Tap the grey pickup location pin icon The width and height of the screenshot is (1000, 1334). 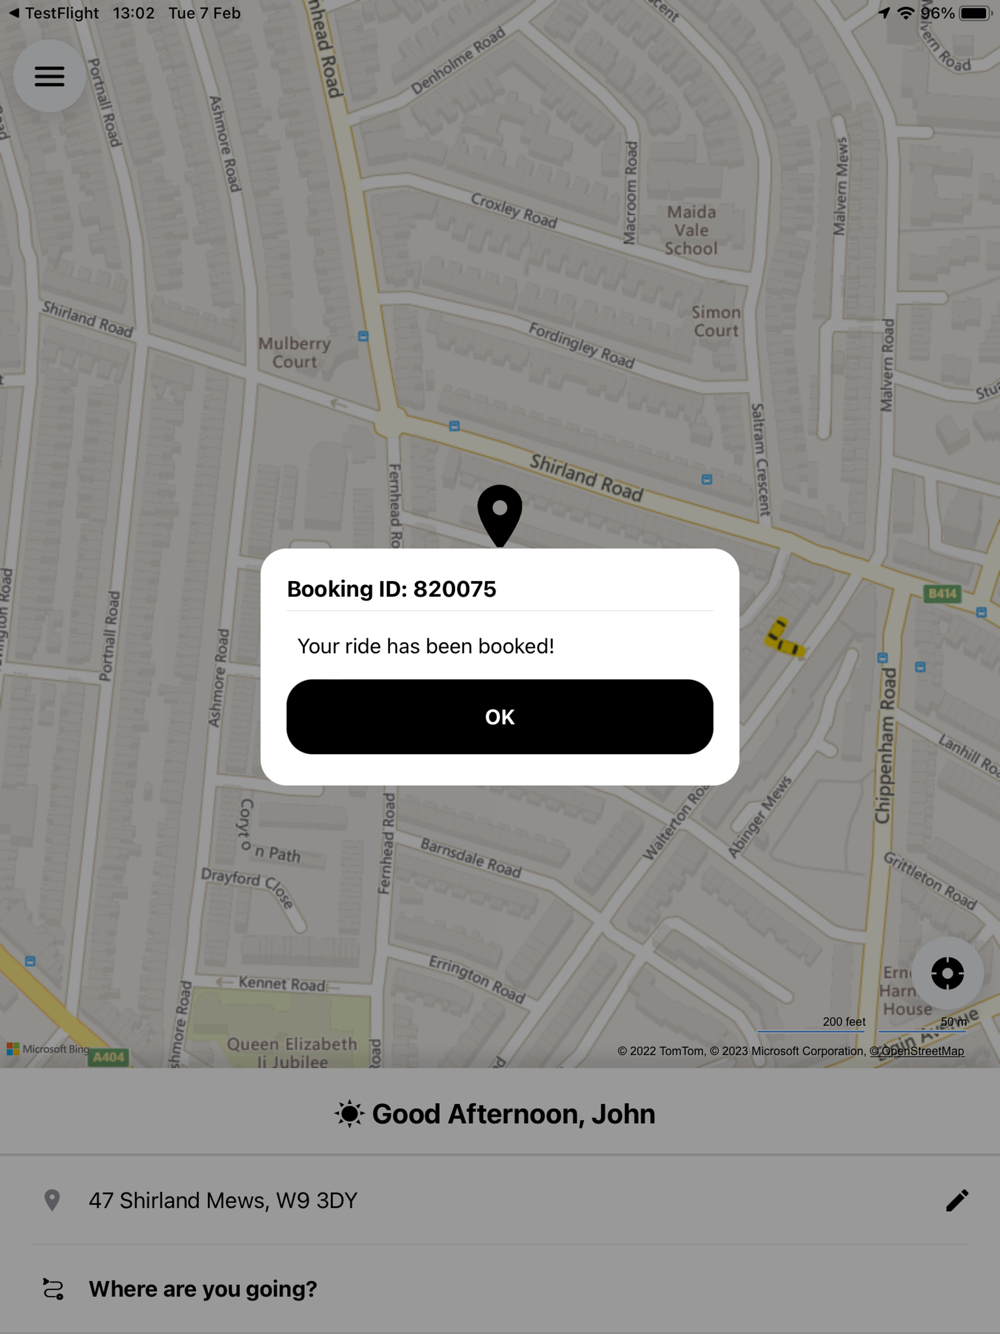pyautogui.click(x=52, y=1200)
